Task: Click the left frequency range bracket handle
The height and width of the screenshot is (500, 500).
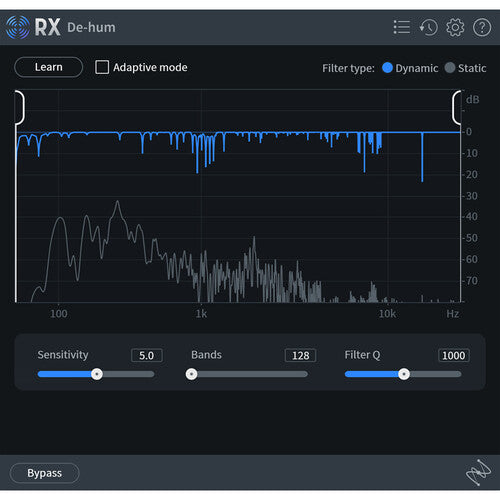Action: click(20, 107)
